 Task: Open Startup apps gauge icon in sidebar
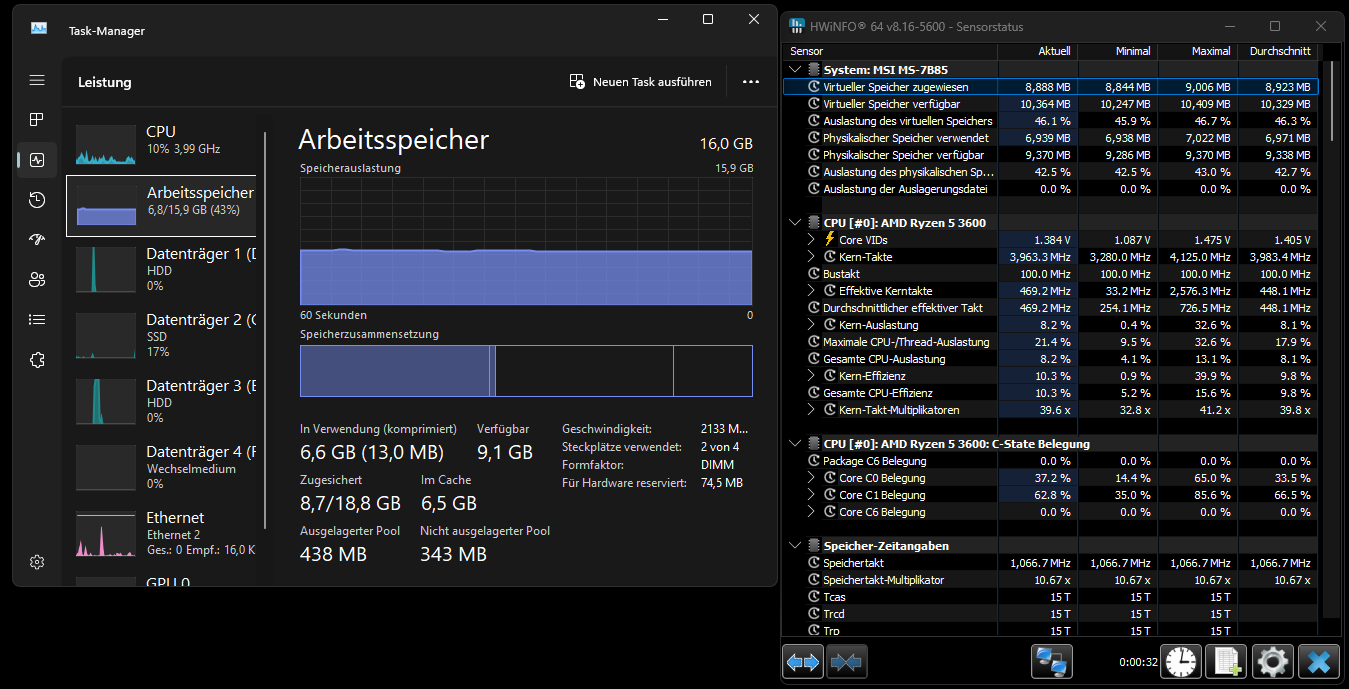click(37, 240)
